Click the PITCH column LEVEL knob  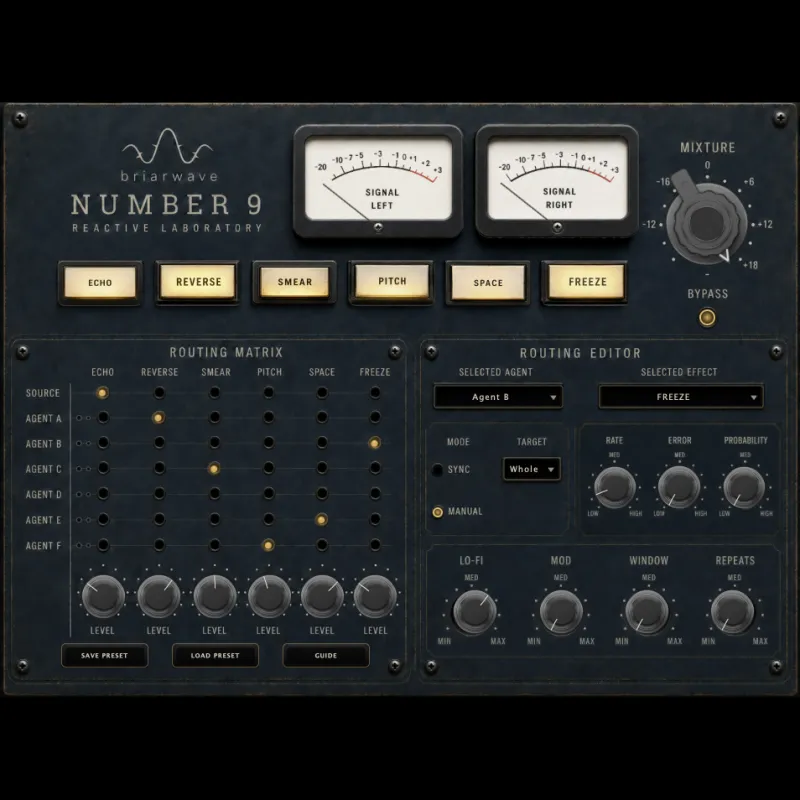tap(269, 596)
